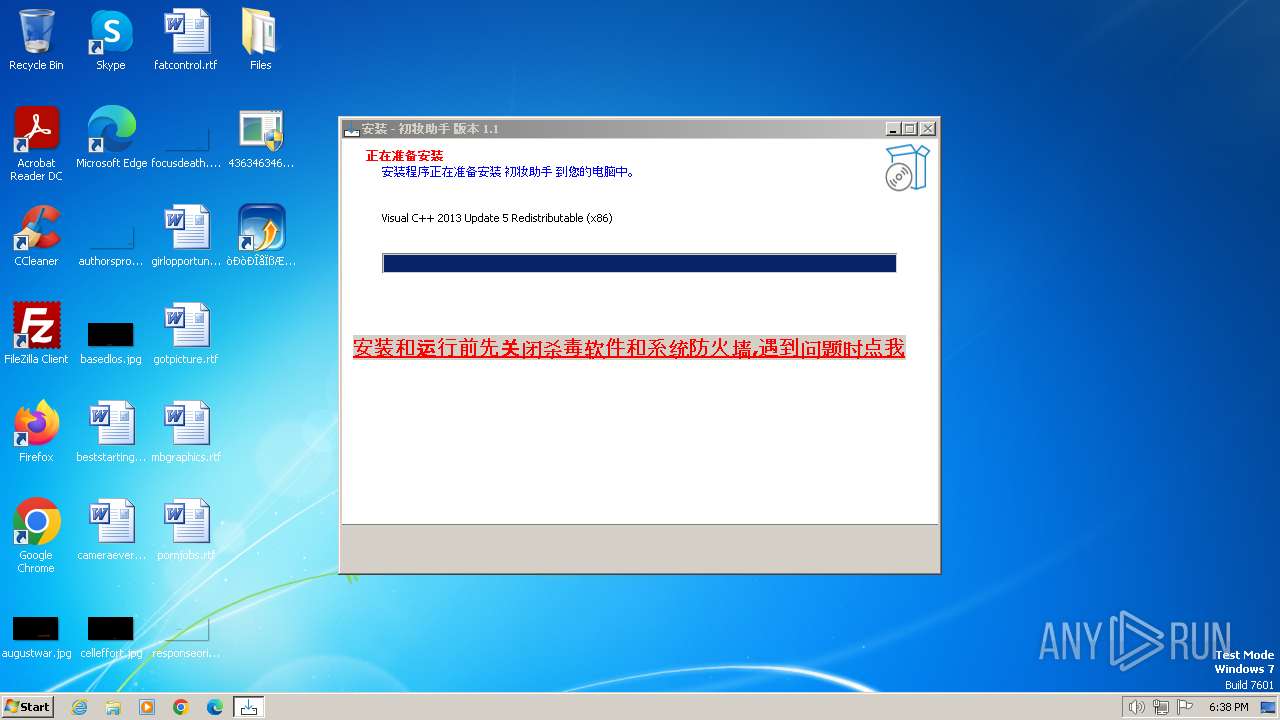Select the mbgraphics.rtf document

186,432
